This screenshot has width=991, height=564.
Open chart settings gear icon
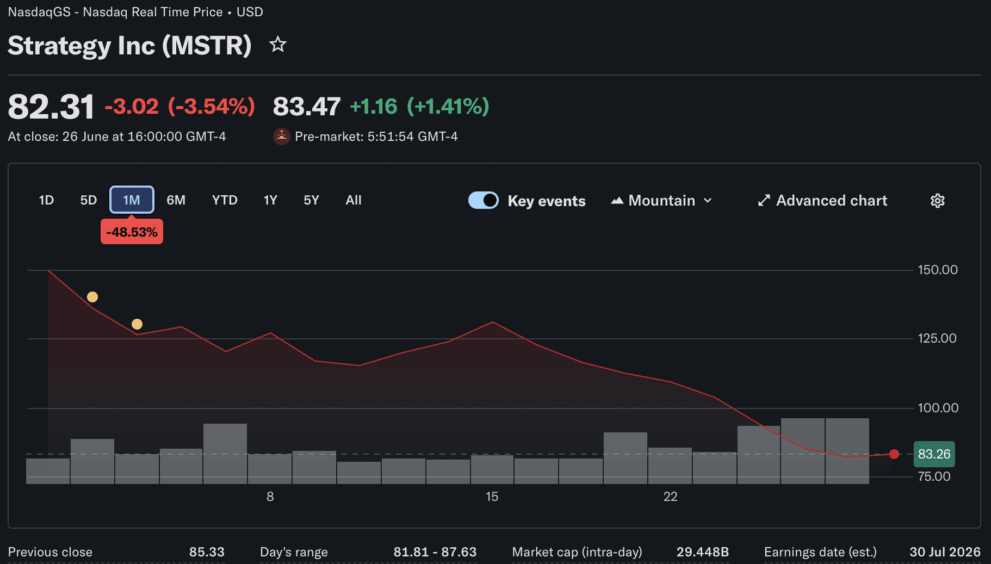(937, 200)
